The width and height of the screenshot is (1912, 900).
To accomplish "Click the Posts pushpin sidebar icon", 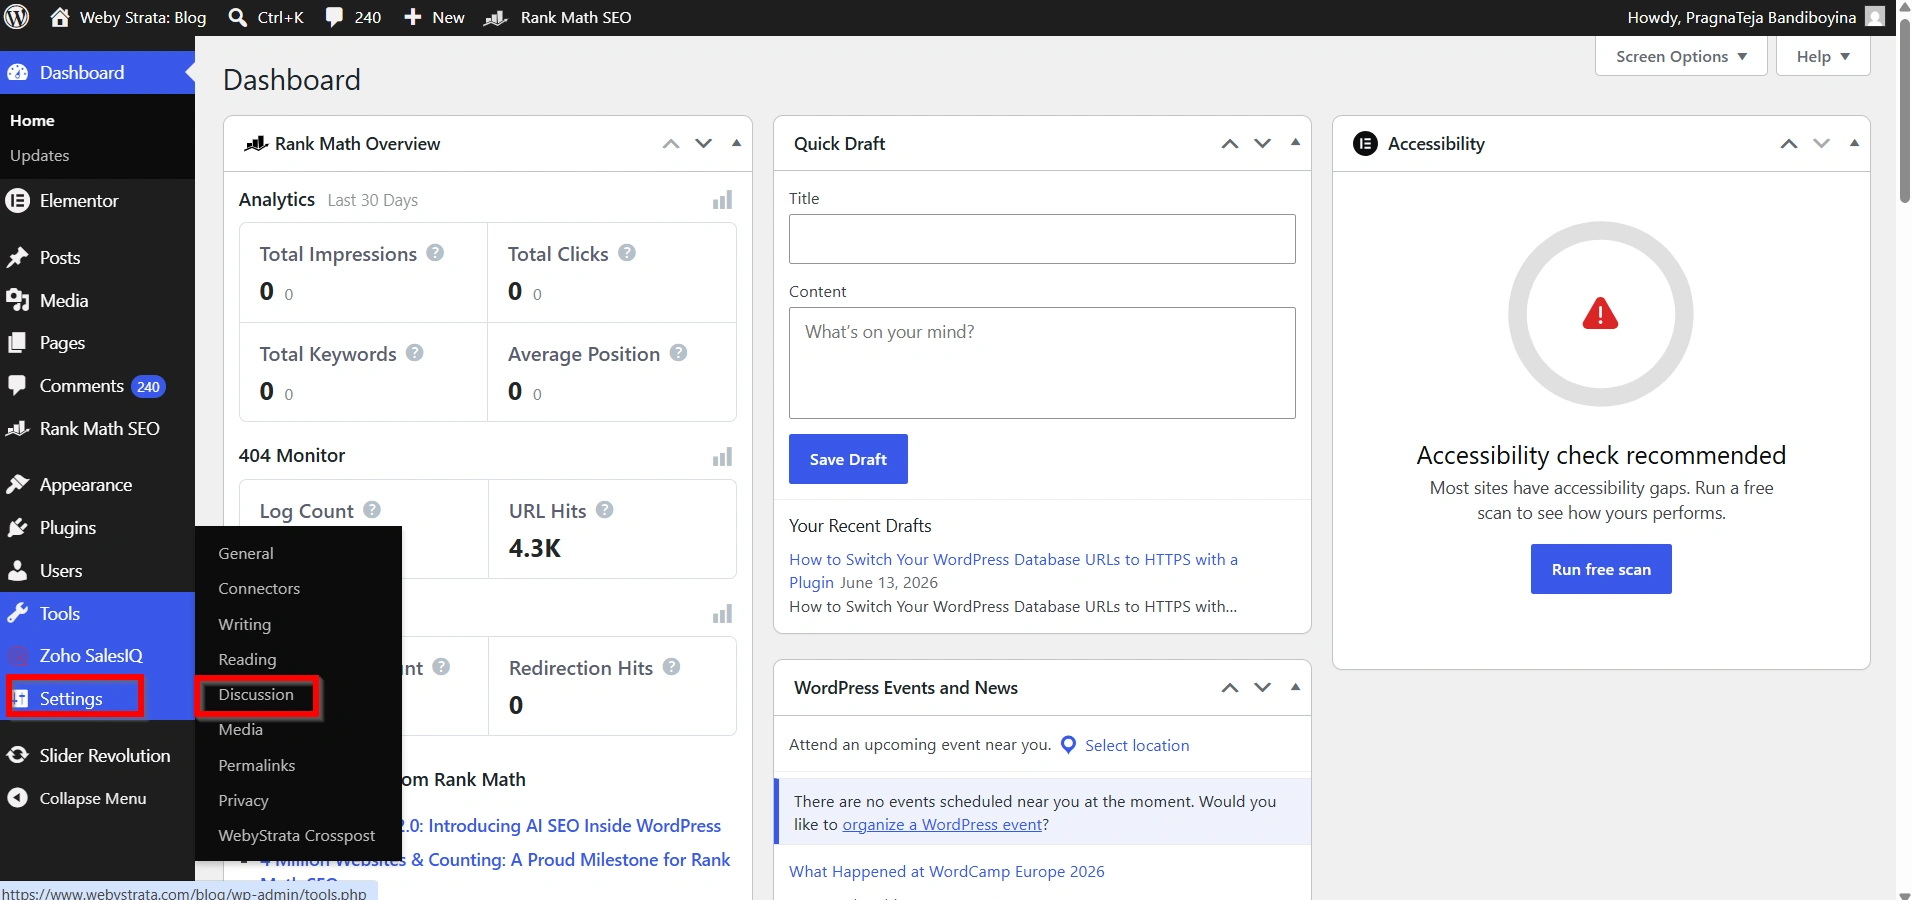I will pos(17,257).
